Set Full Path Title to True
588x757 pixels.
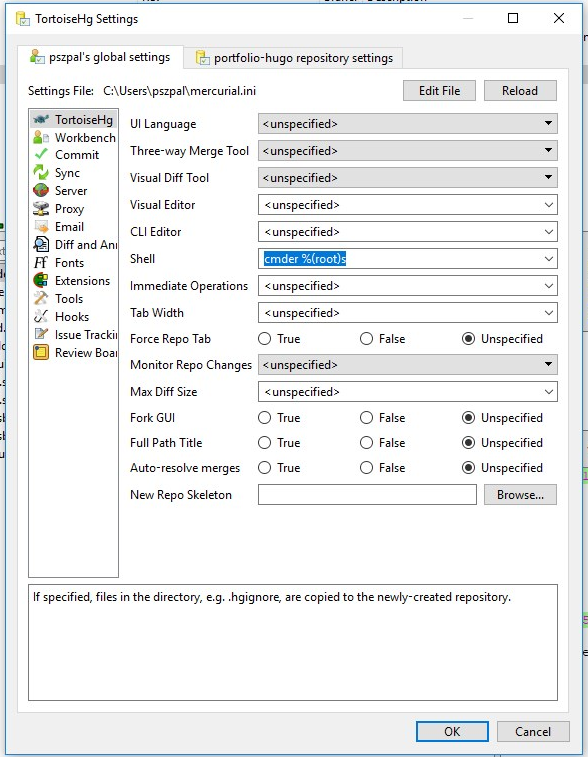(265, 443)
